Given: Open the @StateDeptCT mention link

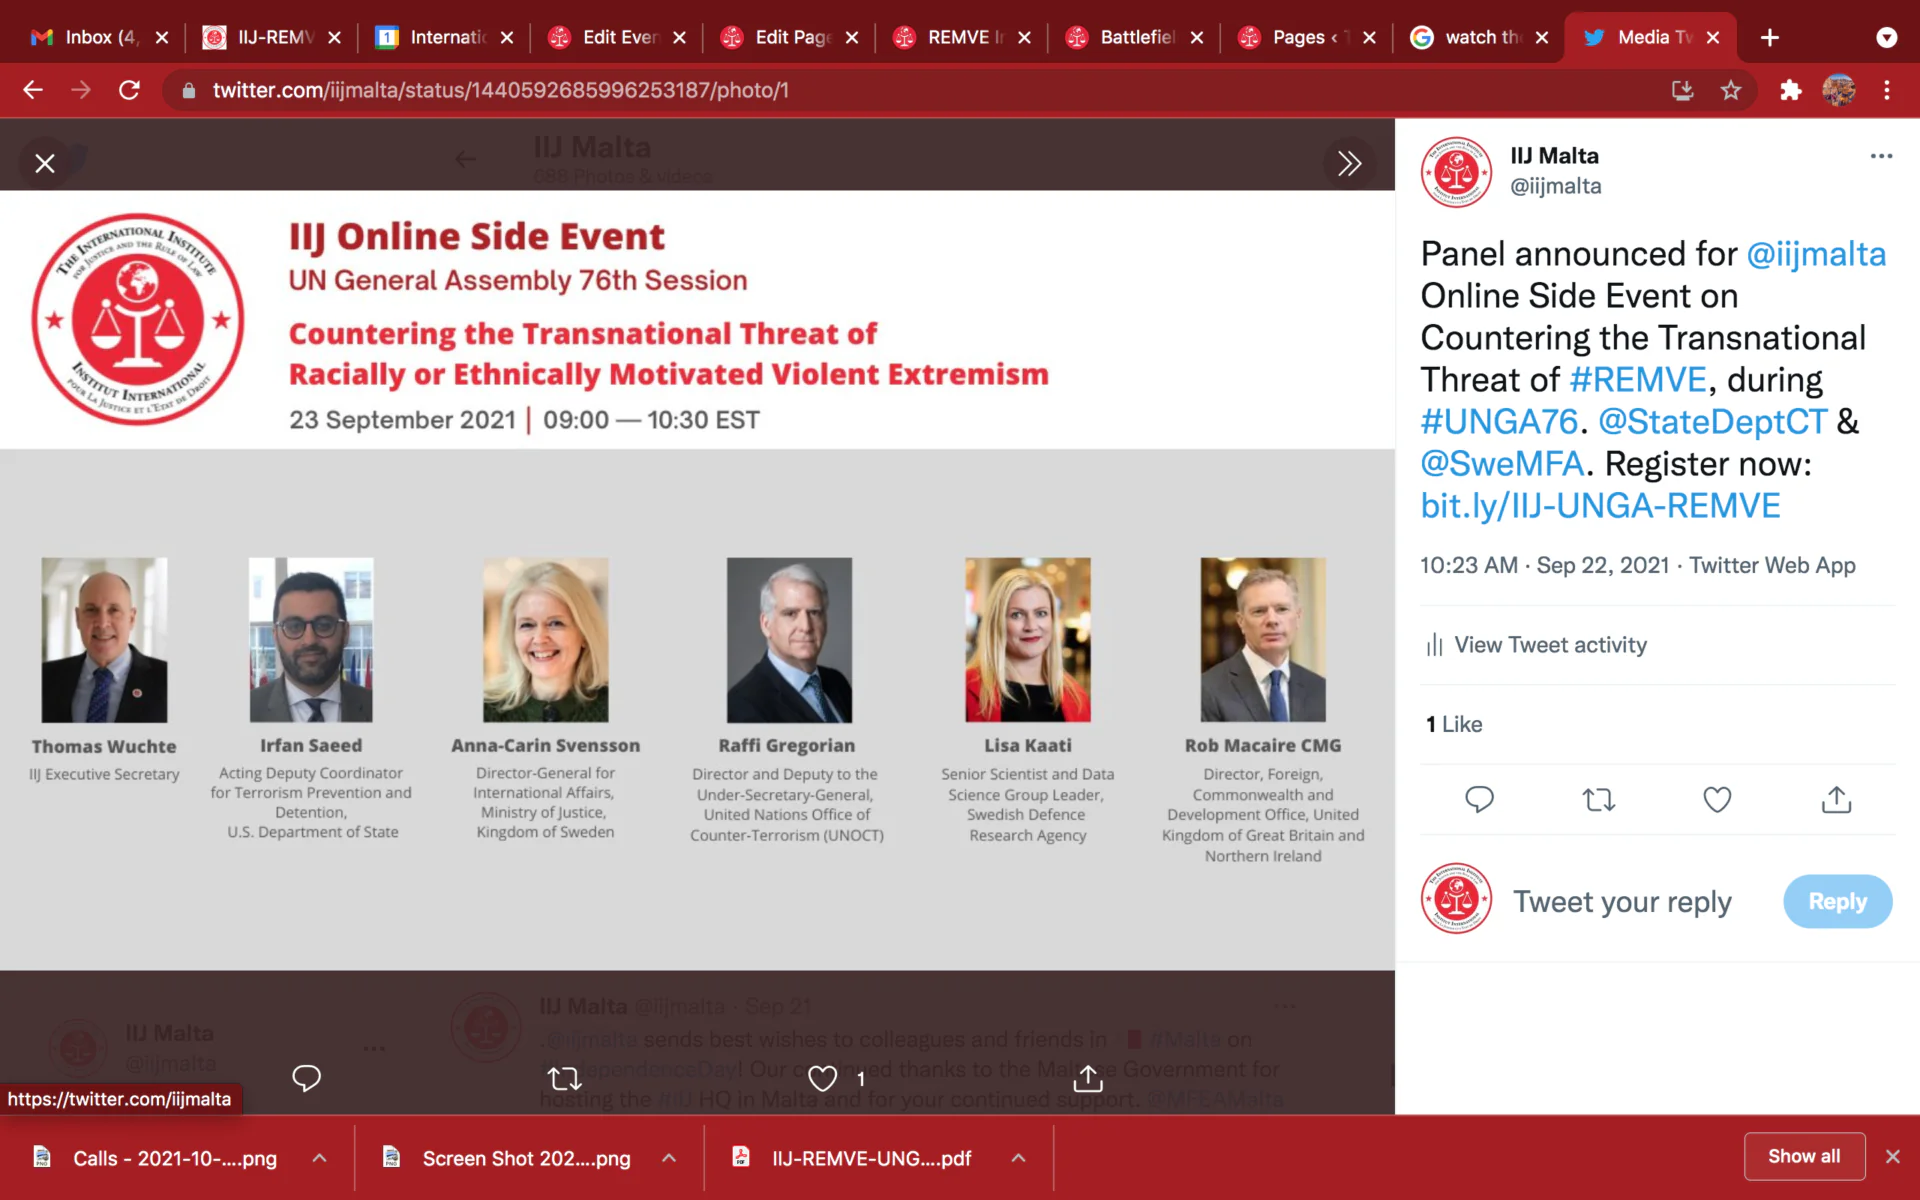Looking at the screenshot, I should point(1713,422).
